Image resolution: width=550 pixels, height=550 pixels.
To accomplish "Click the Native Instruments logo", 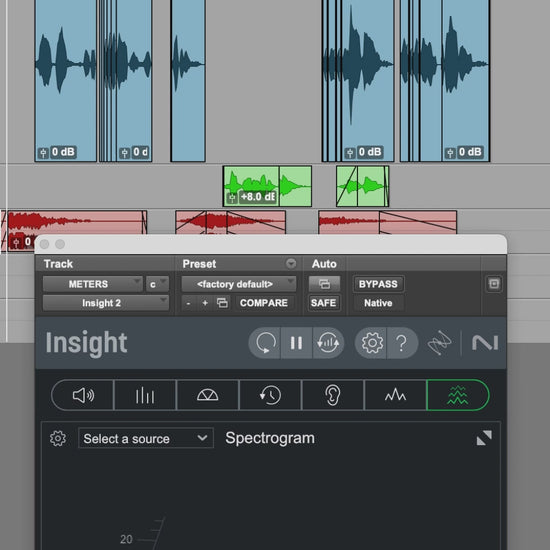I will click(485, 343).
